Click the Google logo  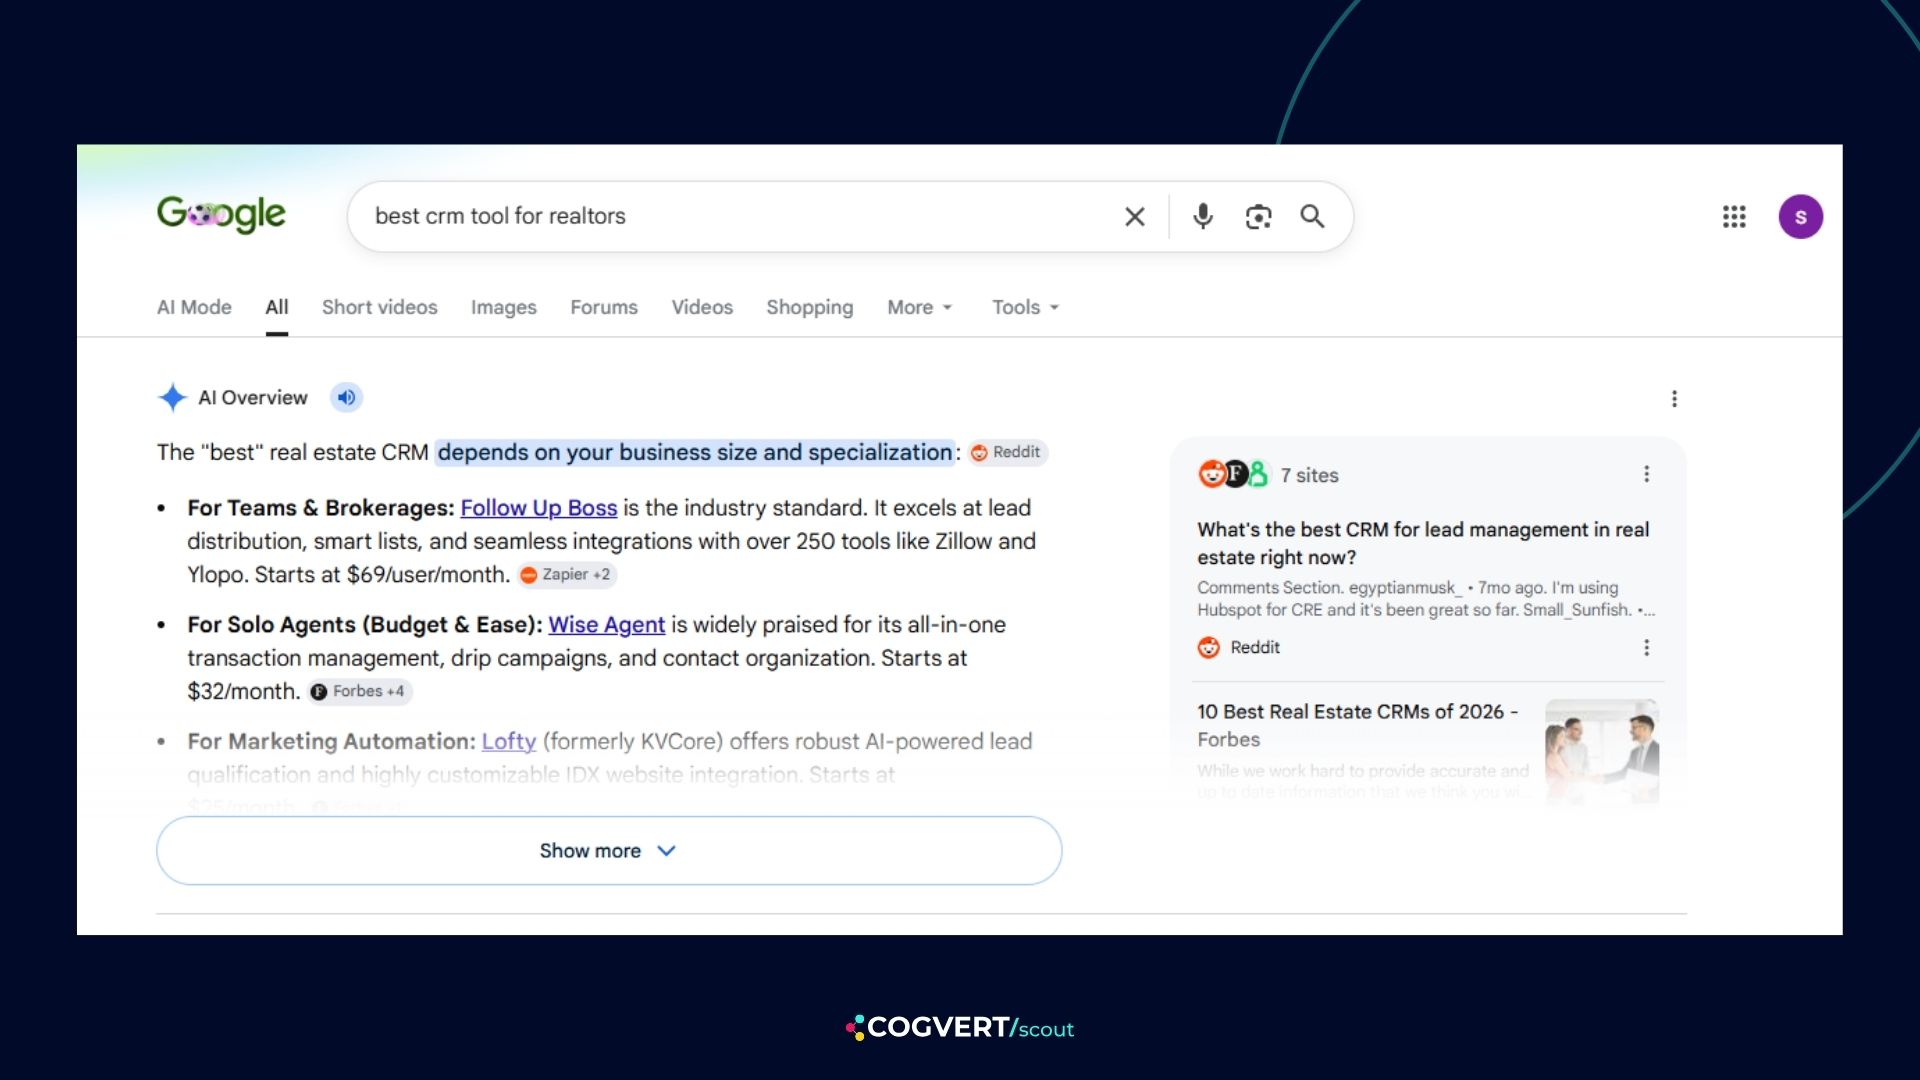coord(221,214)
